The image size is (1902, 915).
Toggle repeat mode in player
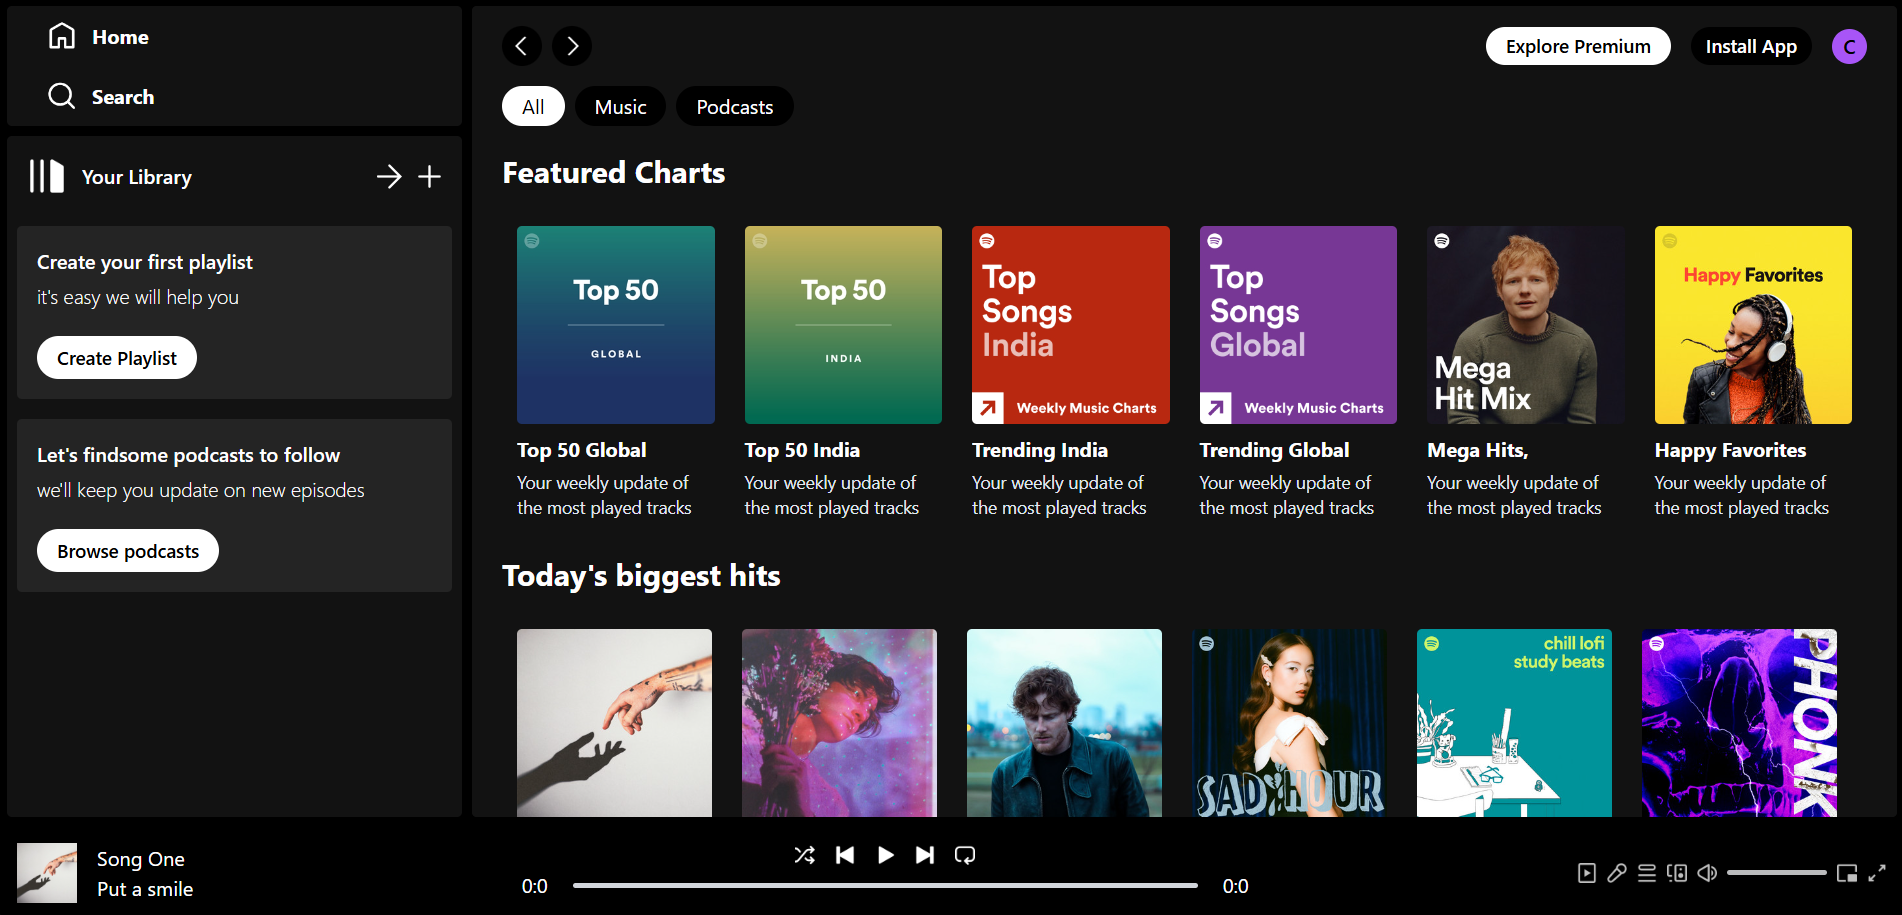(965, 855)
